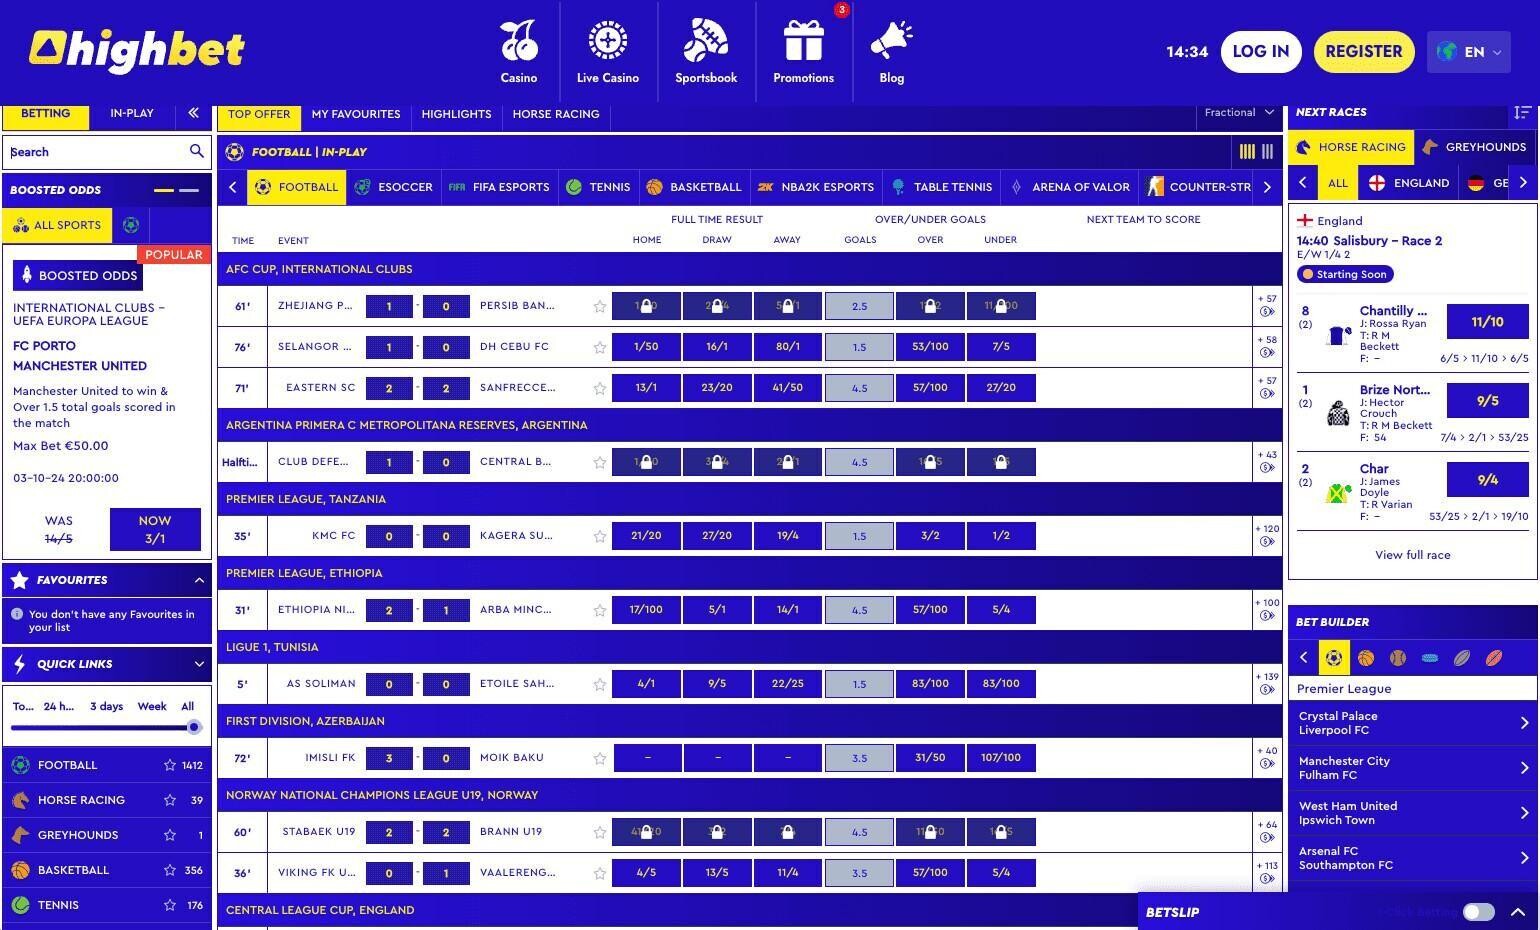Show next race country filters
Image resolution: width=1540 pixels, height=930 pixels.
pos(1523,183)
